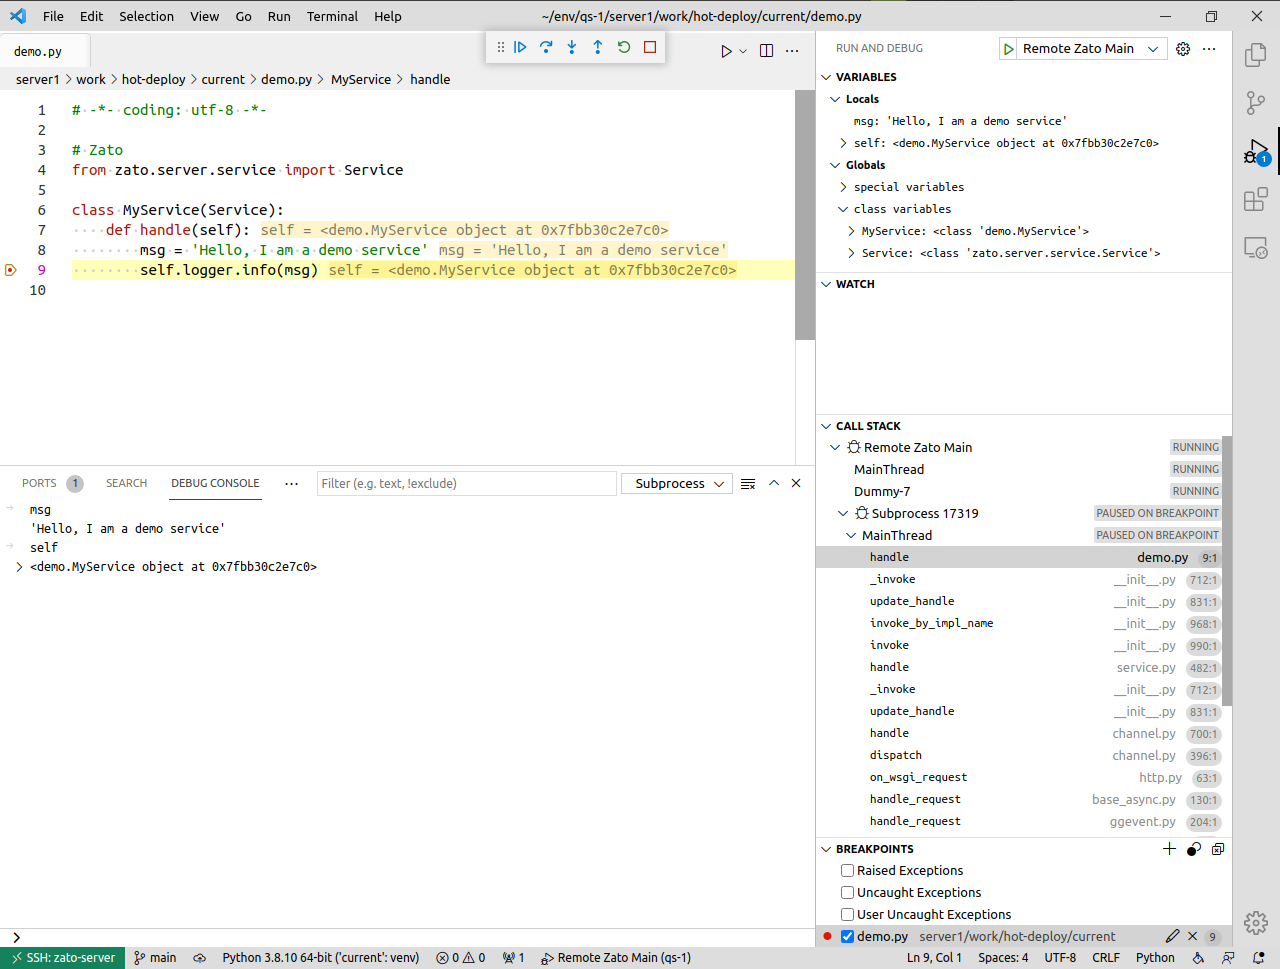
Task: Click the debug console filter field
Action: pyautogui.click(x=466, y=484)
